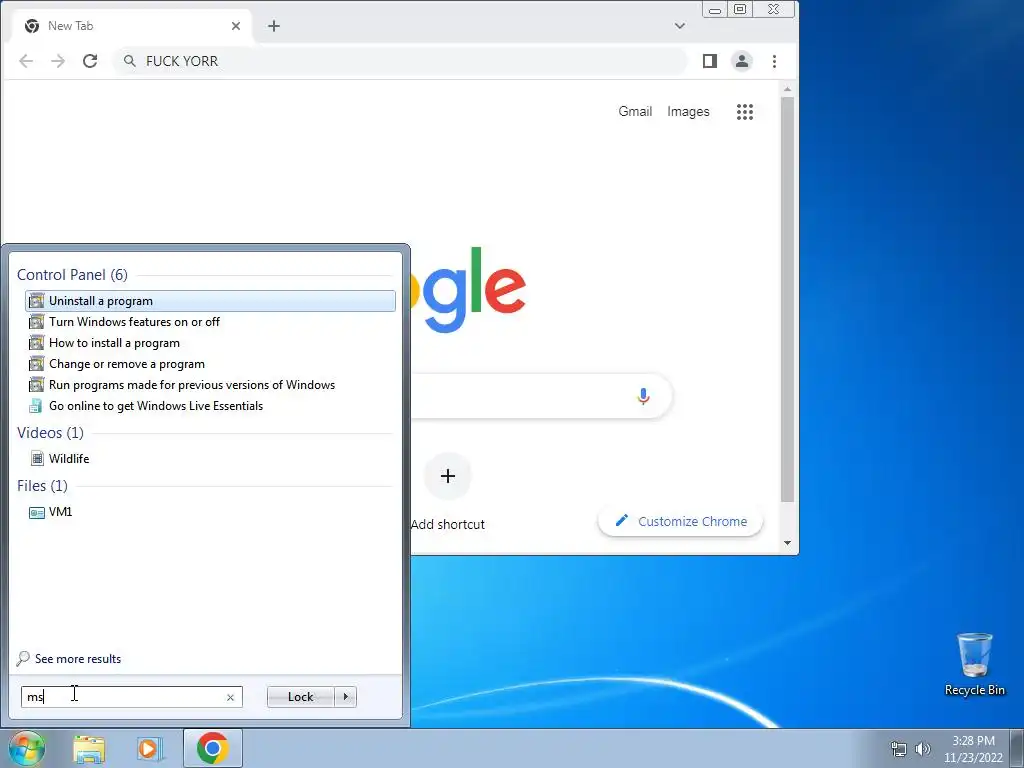1024x768 pixels.
Task: Expand shutdown options arrow next to Lock
Action: tap(345, 697)
